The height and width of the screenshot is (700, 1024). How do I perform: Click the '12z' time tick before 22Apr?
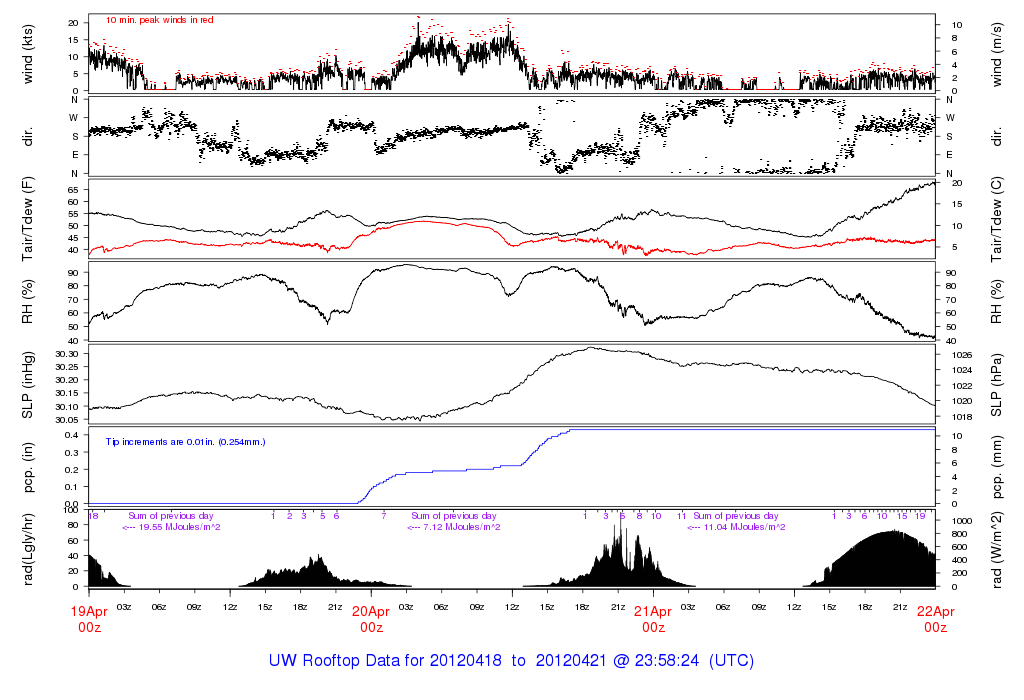(x=794, y=607)
